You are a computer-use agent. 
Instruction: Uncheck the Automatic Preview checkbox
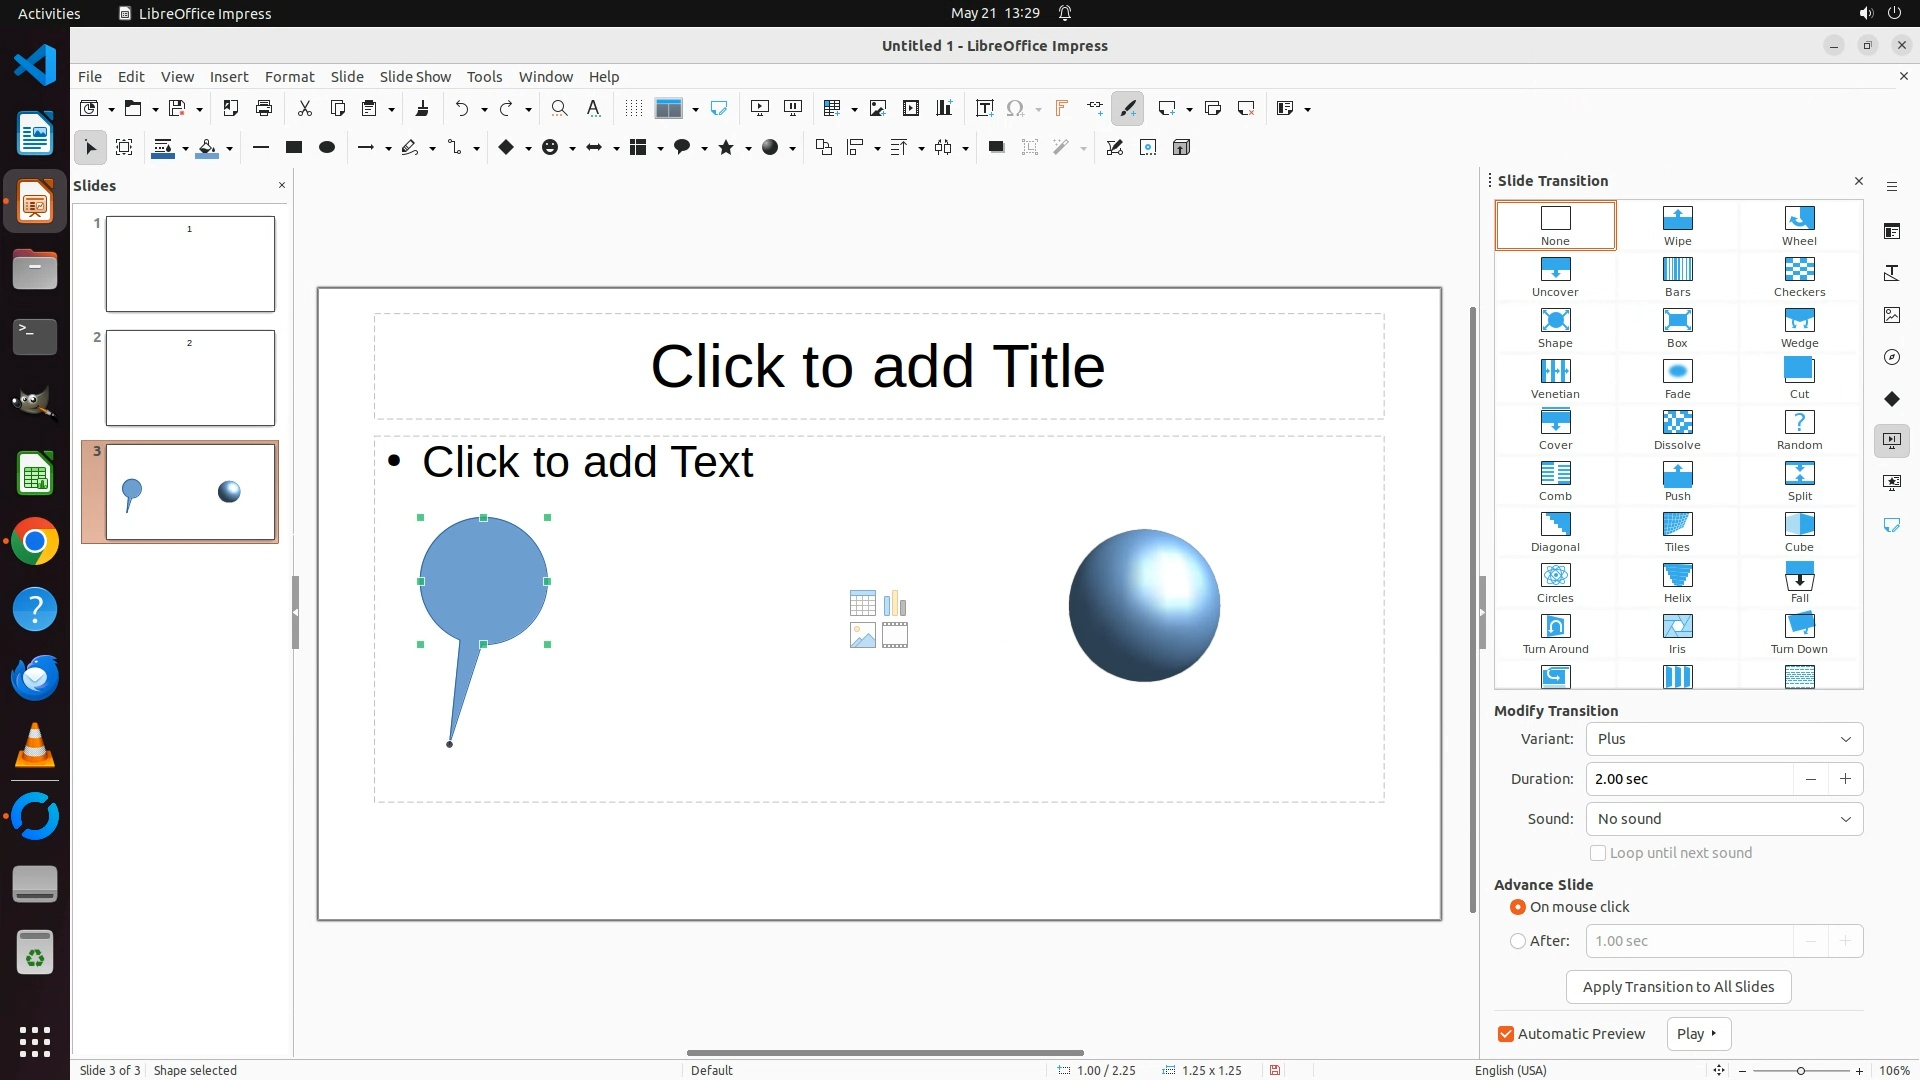click(1506, 1034)
